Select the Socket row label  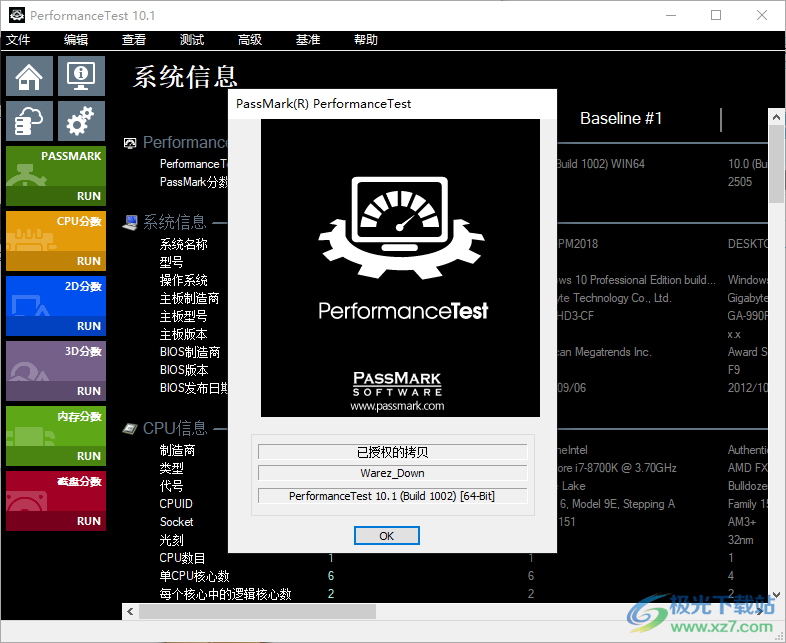tap(176, 522)
